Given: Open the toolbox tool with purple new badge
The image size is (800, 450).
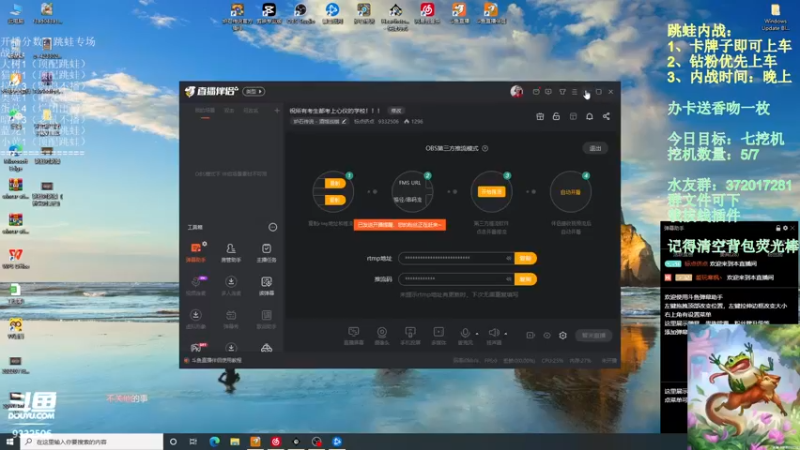Looking at the screenshot, I should tap(196, 286).
